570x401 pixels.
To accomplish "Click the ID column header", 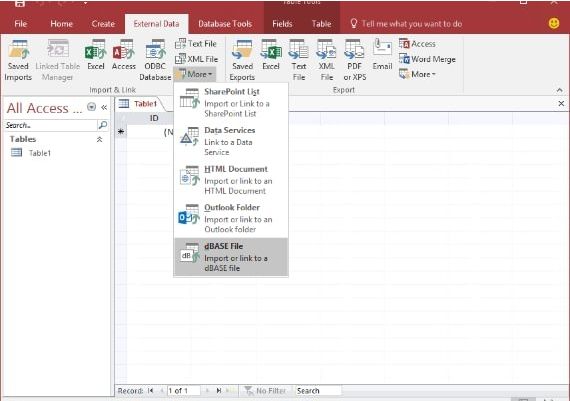I will coord(154,118).
